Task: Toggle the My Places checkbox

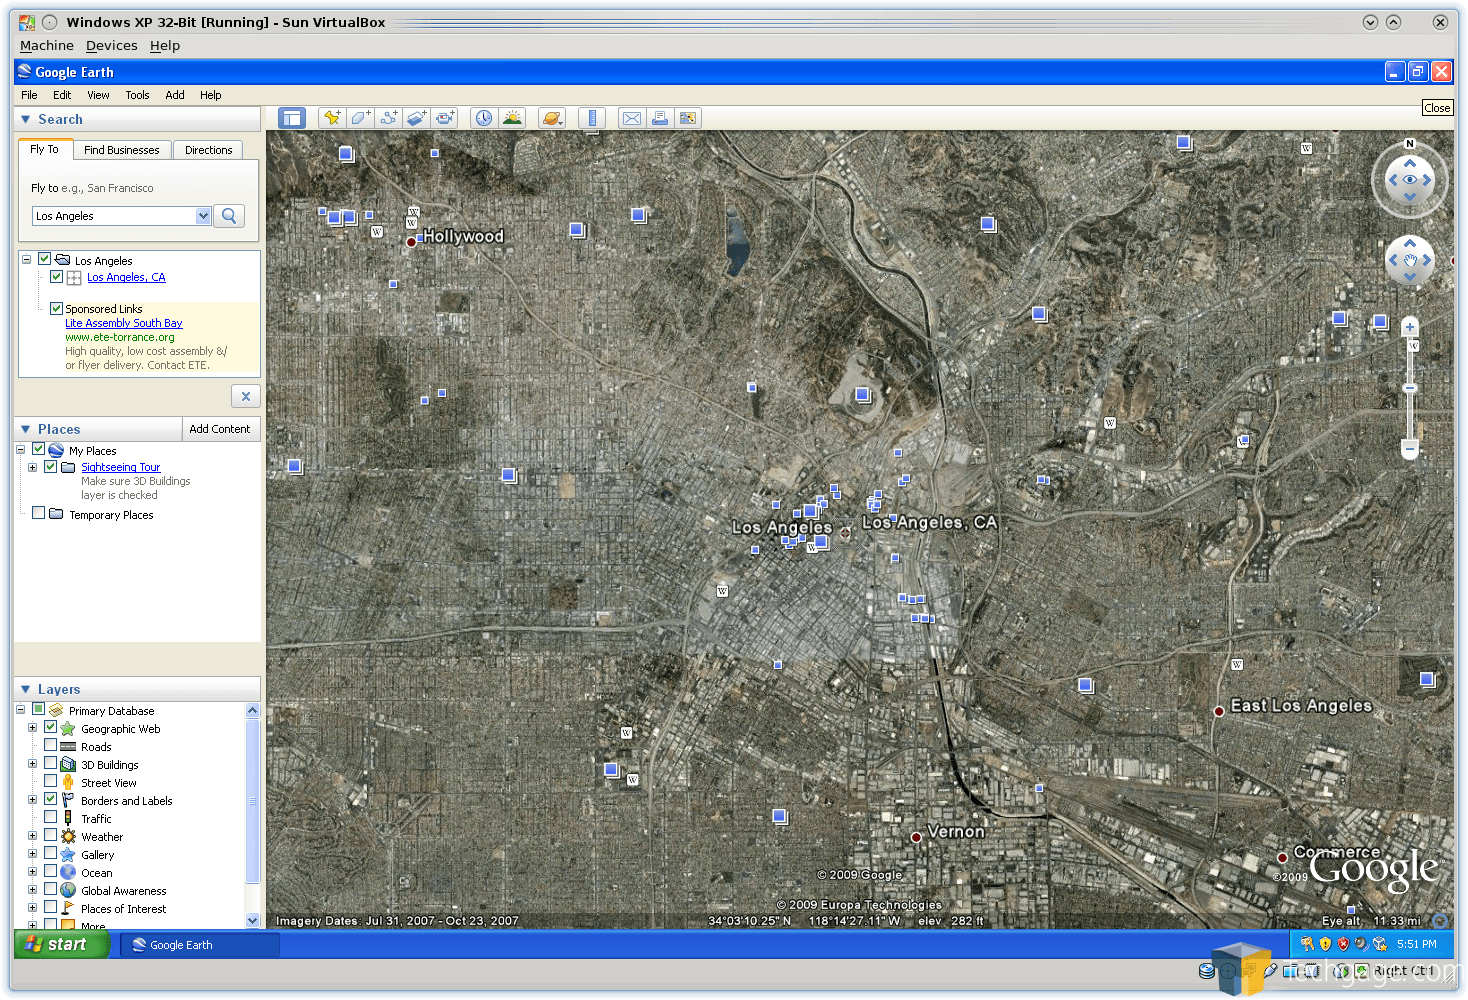Action: (38, 449)
